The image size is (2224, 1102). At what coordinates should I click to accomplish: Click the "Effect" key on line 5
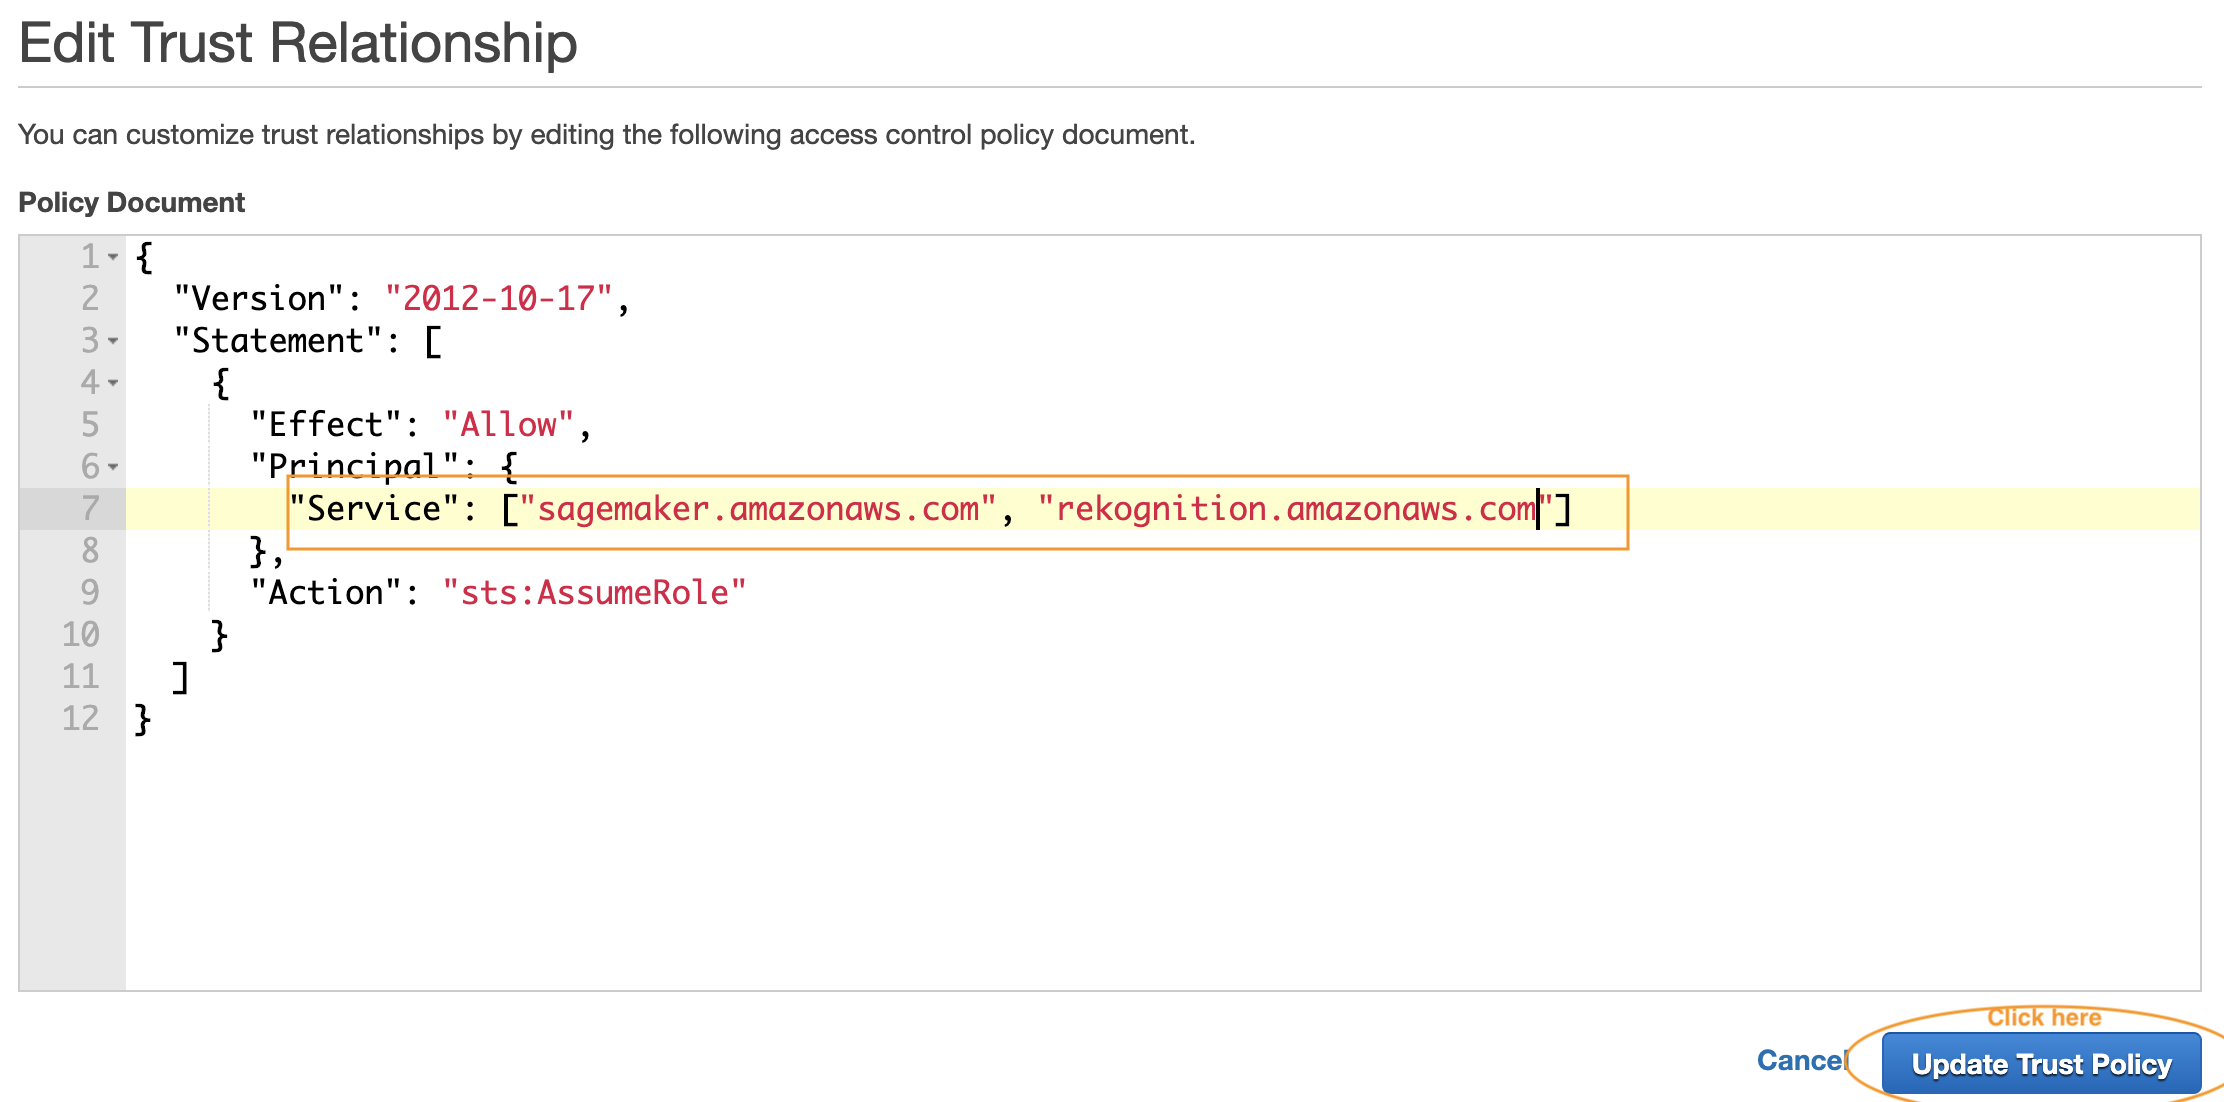pos(326,425)
